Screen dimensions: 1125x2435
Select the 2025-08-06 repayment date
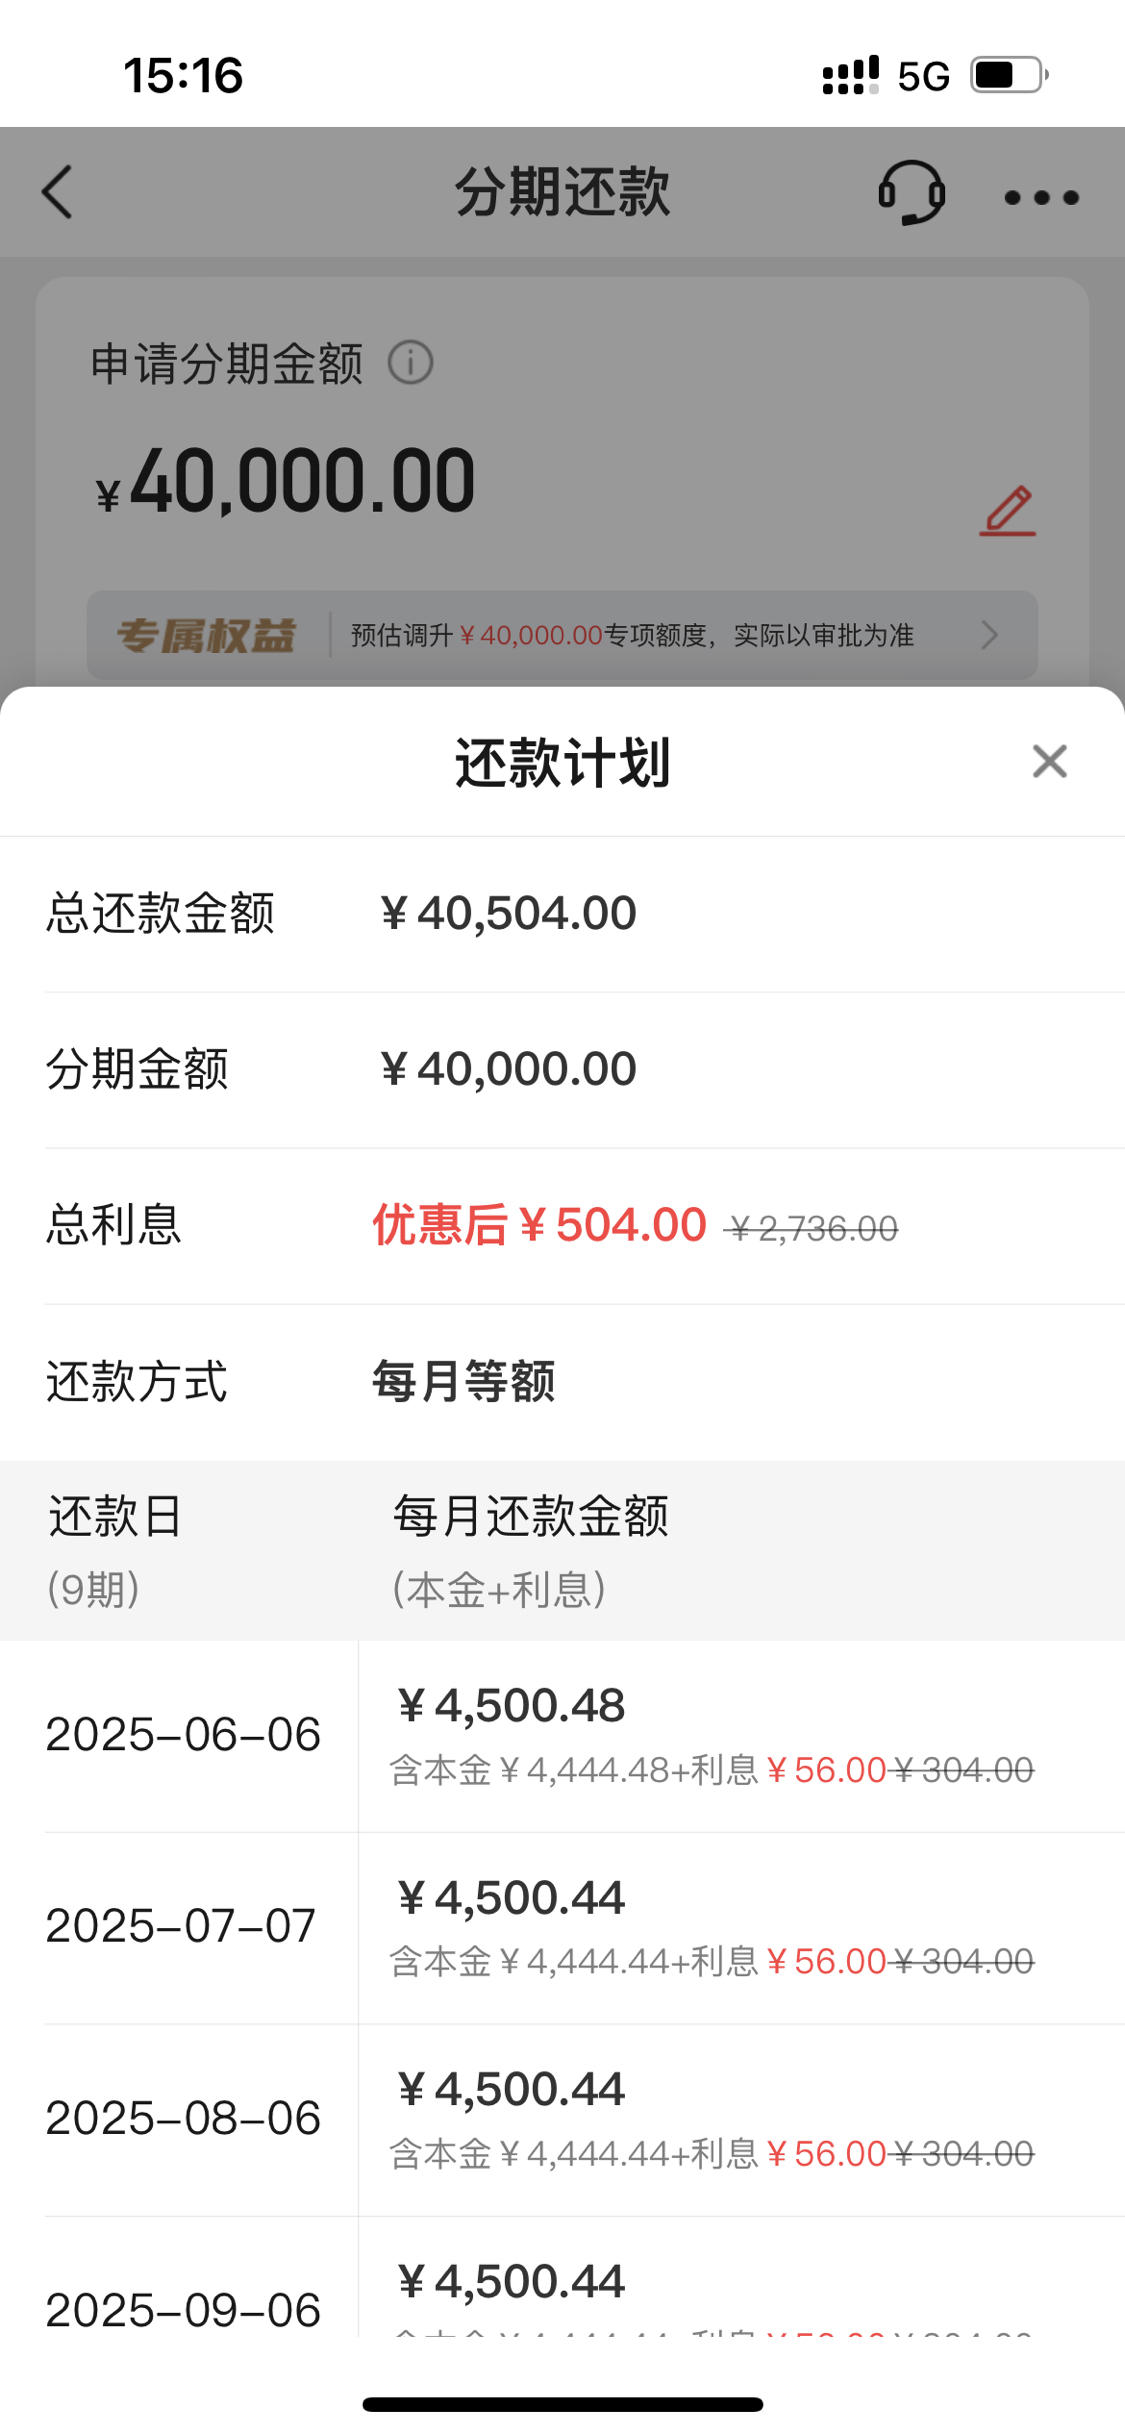pos(183,2118)
